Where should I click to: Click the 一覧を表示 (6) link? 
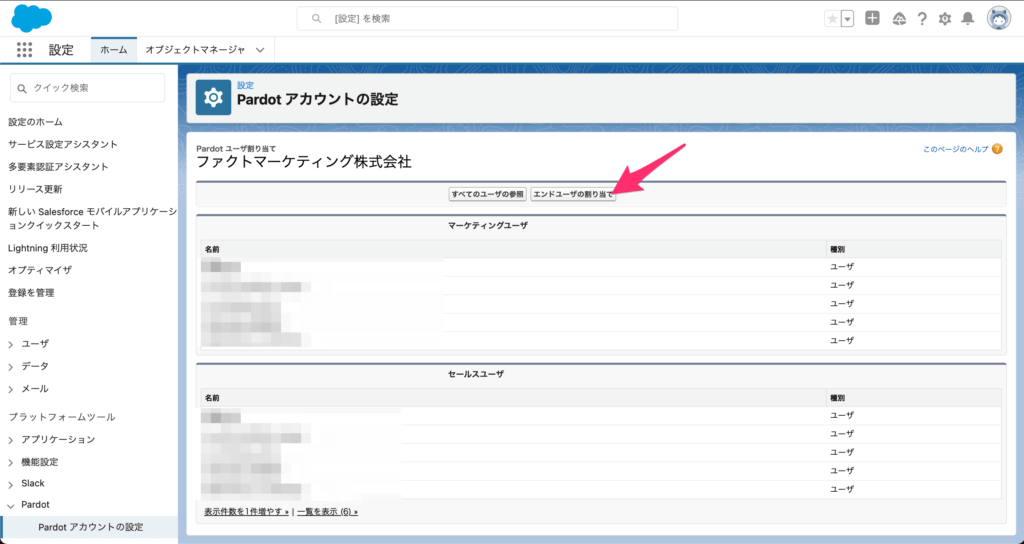pyautogui.click(x=327, y=512)
